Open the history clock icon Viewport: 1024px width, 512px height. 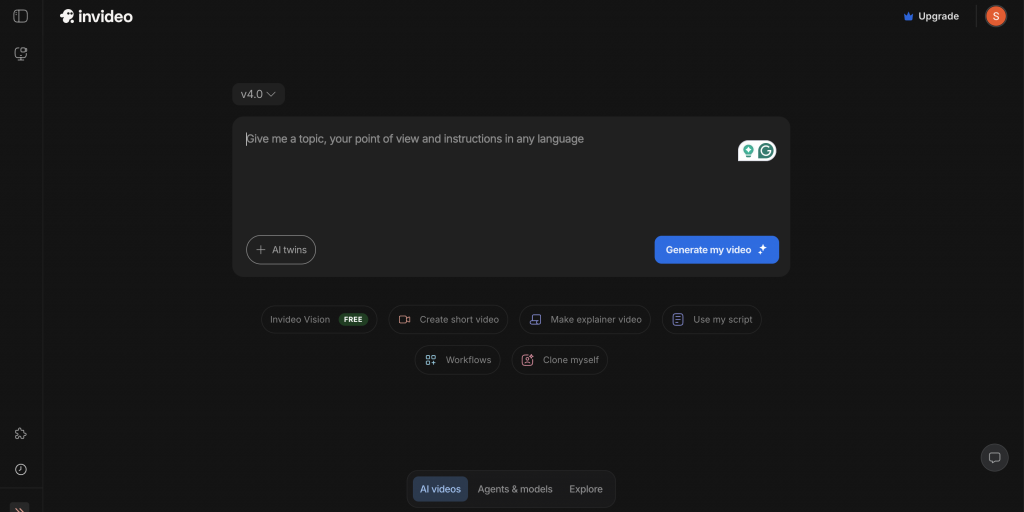[20, 470]
